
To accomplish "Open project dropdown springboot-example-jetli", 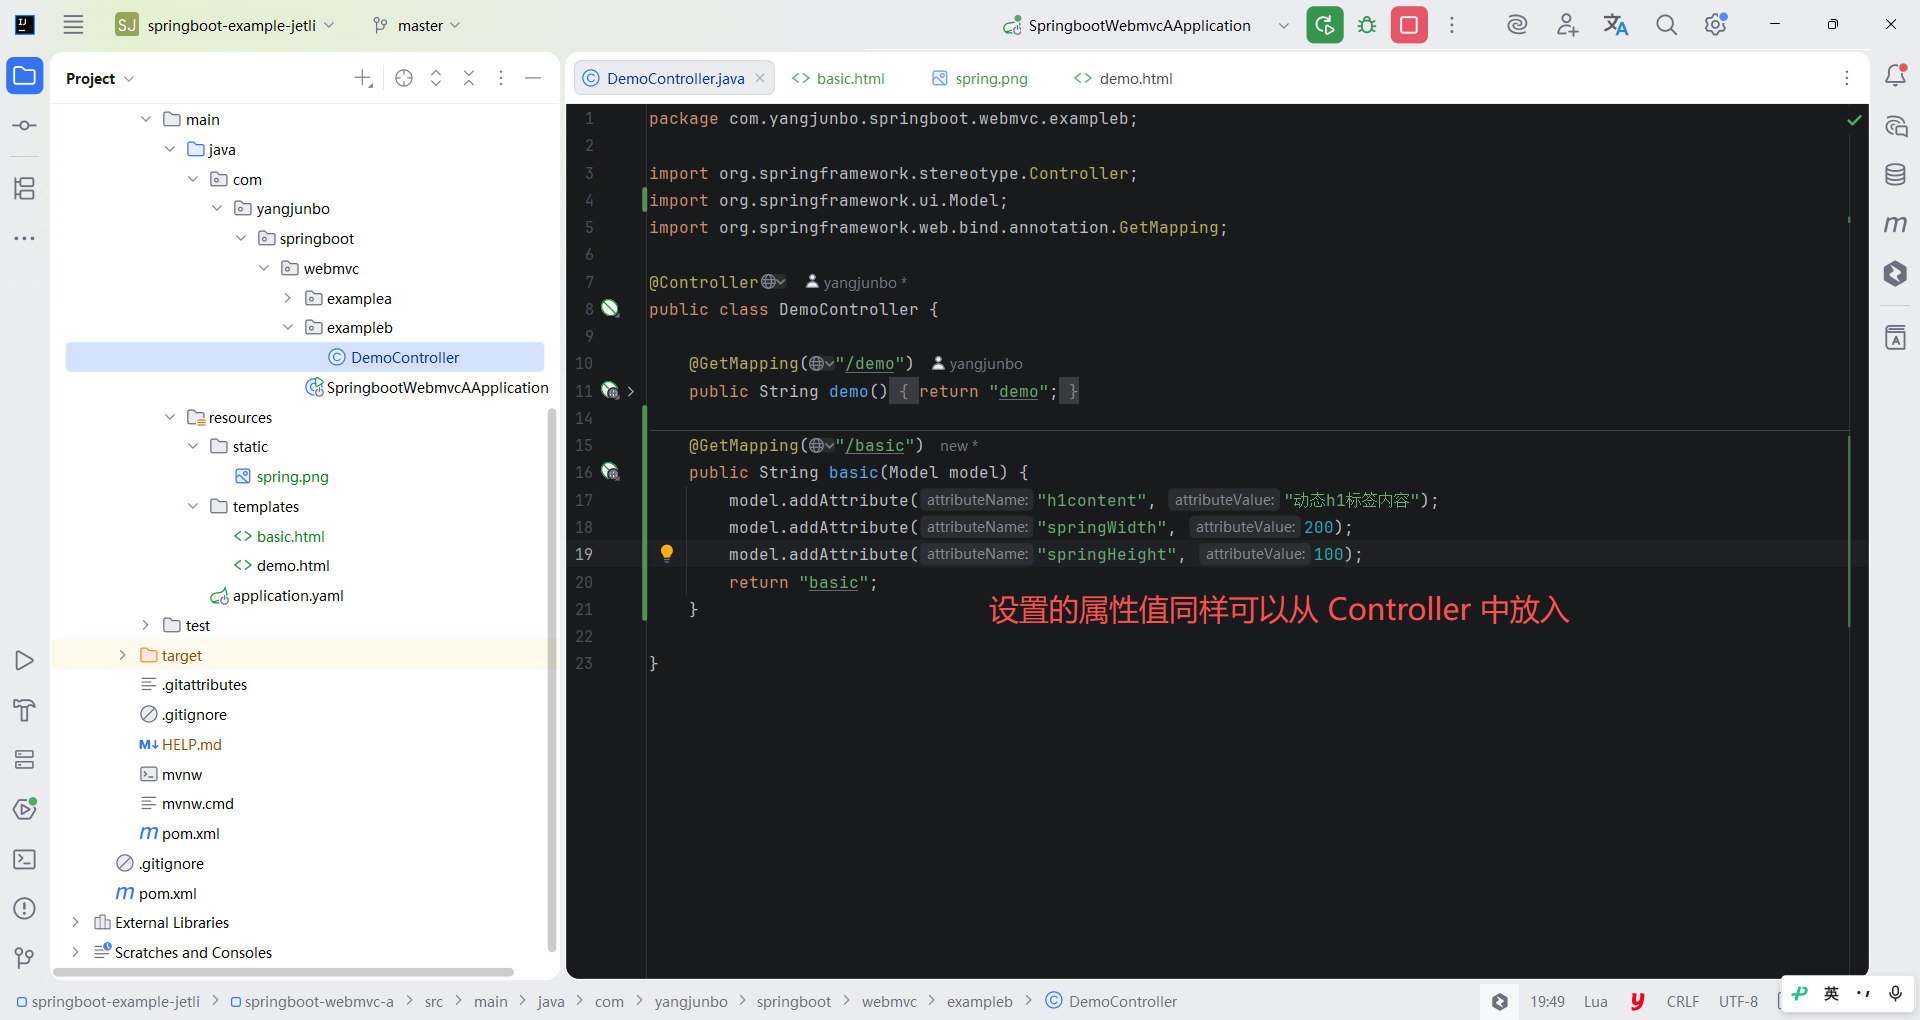I will [x=225, y=25].
